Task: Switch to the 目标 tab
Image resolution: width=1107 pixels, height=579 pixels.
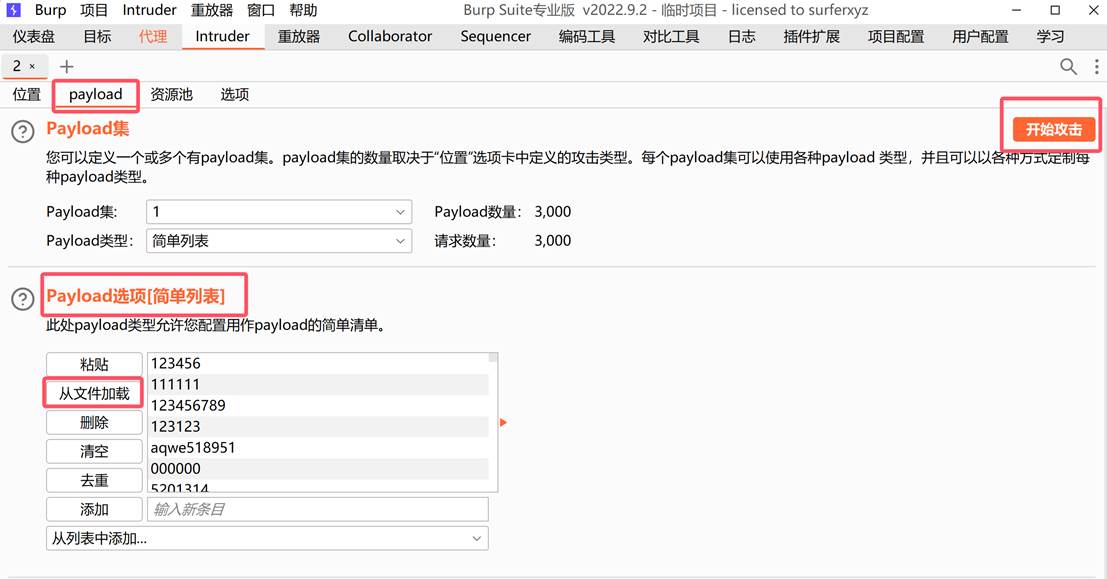Action: [97, 37]
